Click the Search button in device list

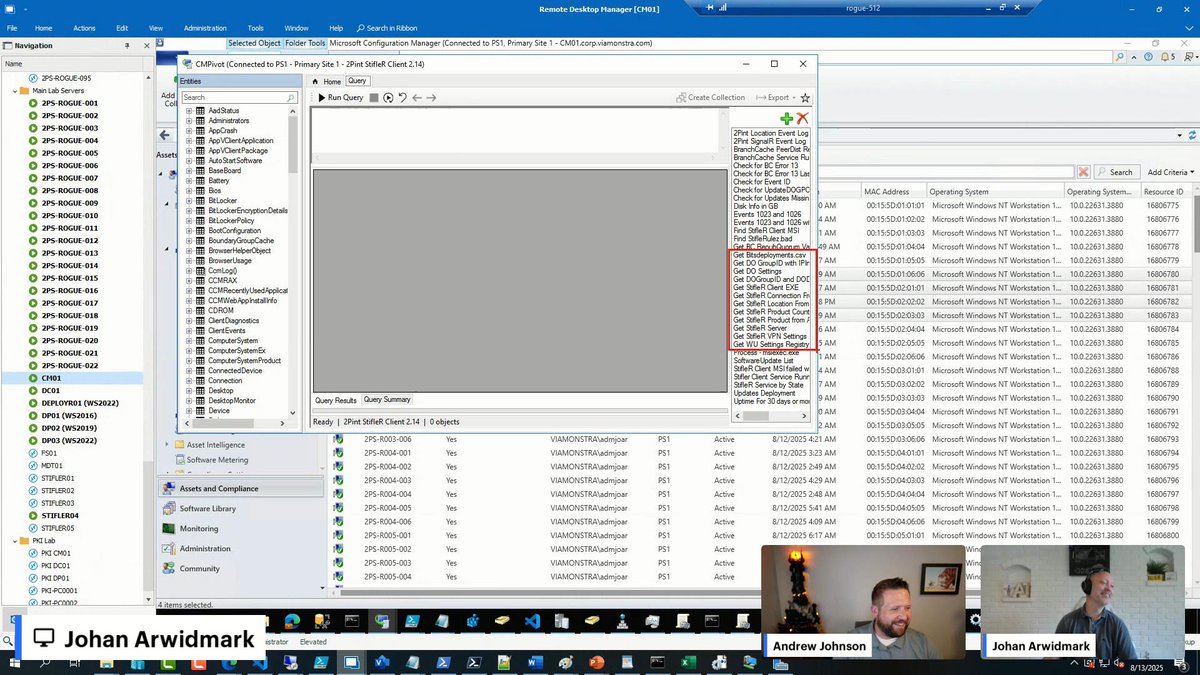click(1115, 172)
